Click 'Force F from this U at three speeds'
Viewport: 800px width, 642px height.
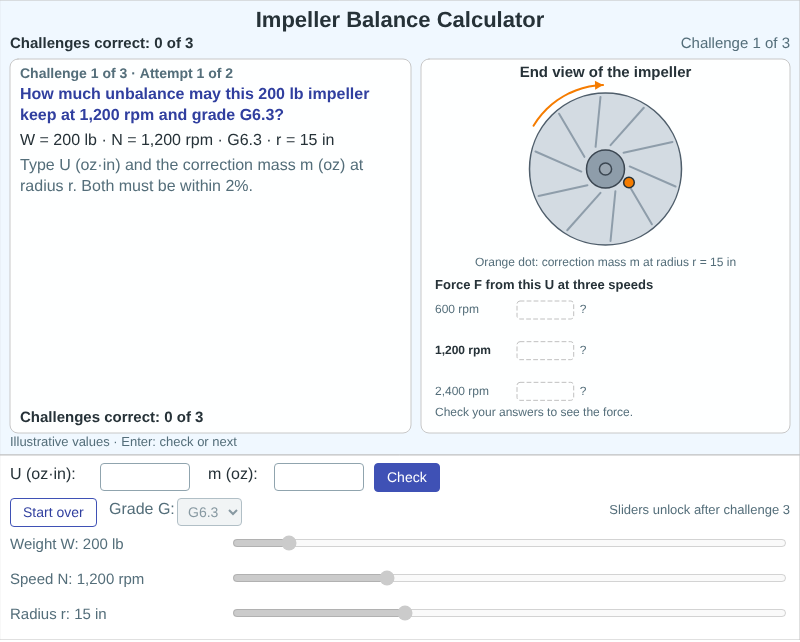click(x=544, y=285)
